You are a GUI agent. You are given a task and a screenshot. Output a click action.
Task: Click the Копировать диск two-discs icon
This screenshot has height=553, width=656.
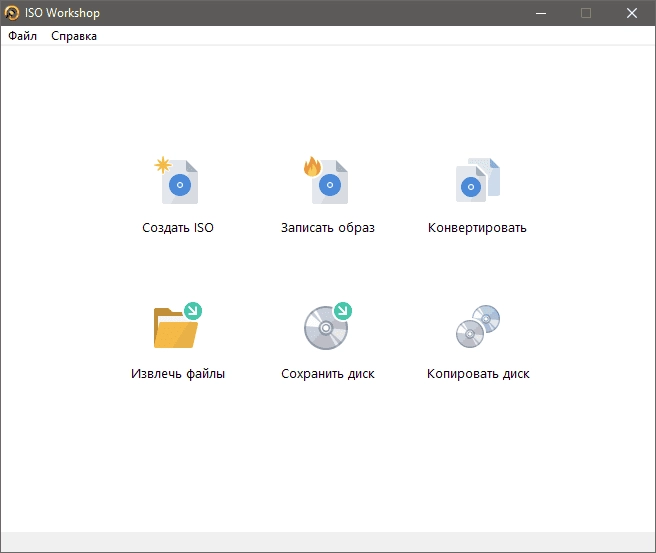click(478, 326)
